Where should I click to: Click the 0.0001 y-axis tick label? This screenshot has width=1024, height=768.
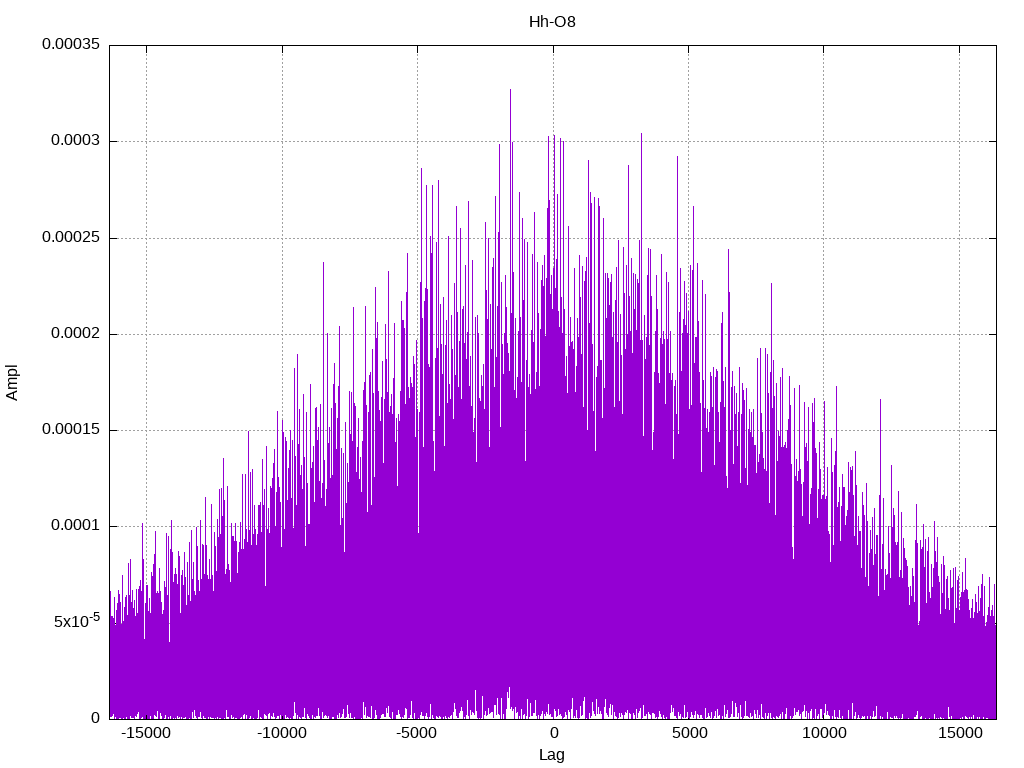[75, 526]
